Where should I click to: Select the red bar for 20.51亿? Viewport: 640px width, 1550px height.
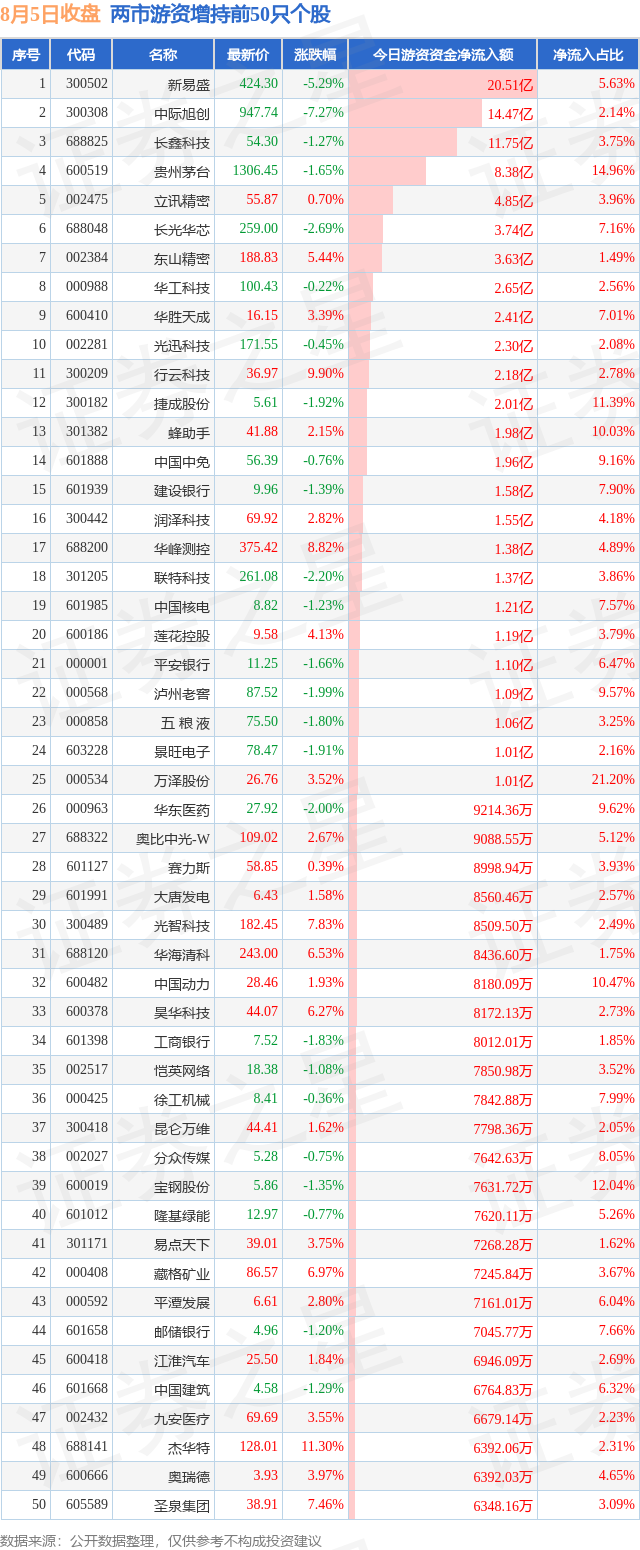pos(443,84)
